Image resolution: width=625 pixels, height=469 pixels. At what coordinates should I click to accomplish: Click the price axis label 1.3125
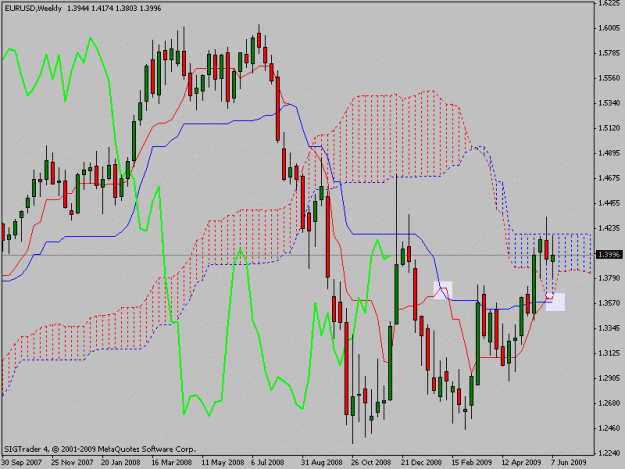609,353
